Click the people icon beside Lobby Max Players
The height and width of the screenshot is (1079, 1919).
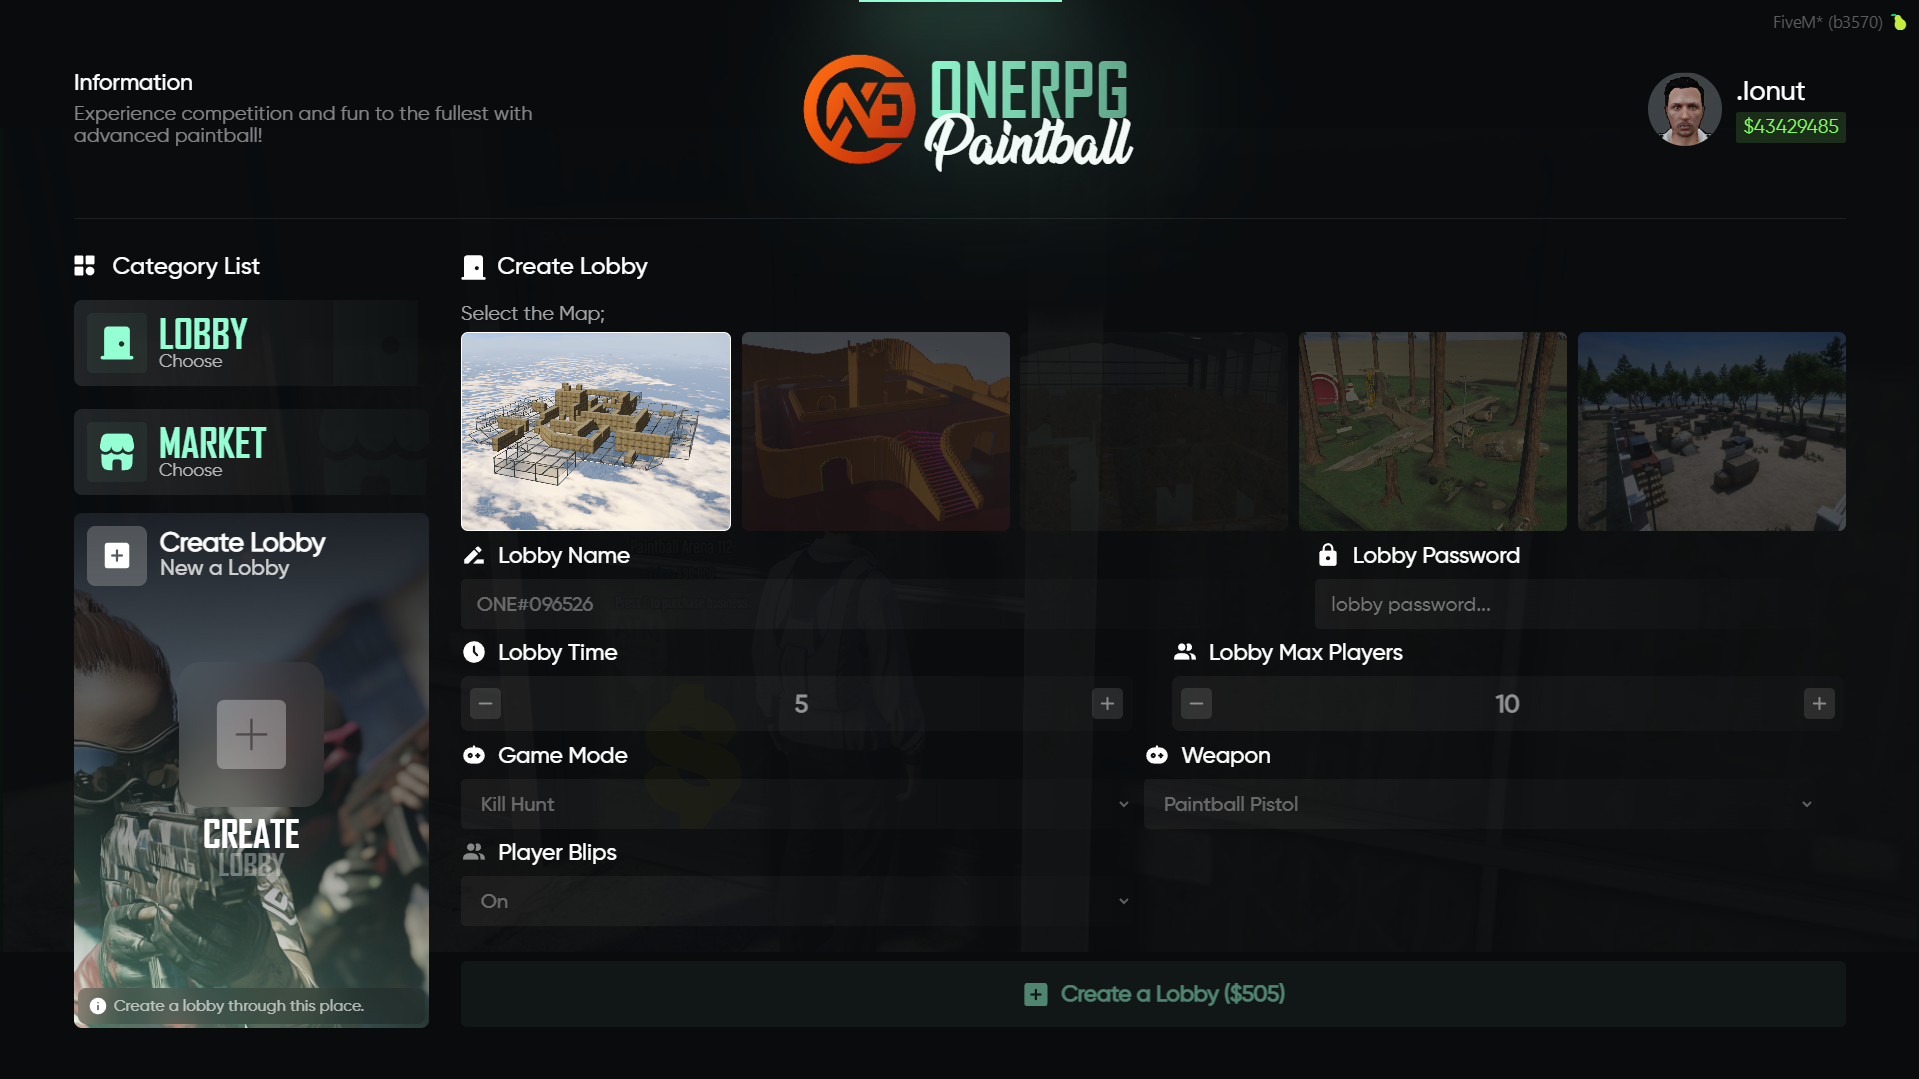[1185, 652]
